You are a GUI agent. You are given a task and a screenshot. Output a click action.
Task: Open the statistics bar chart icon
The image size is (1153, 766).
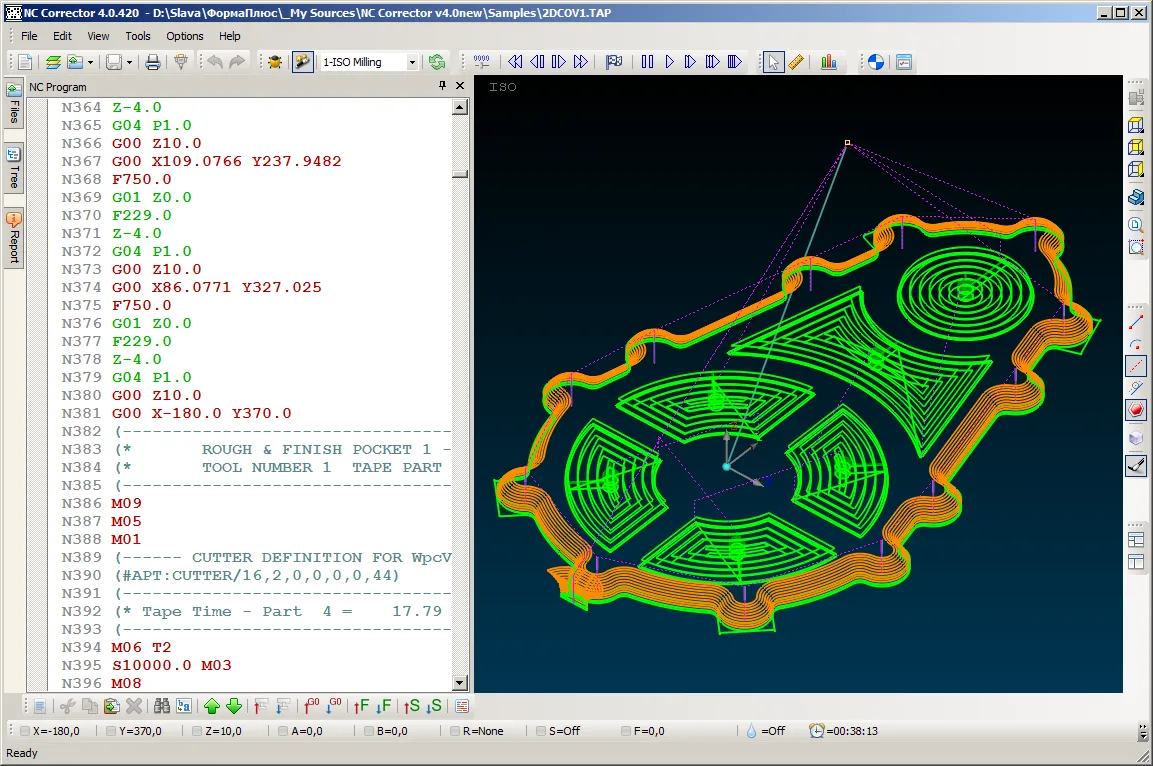829,61
